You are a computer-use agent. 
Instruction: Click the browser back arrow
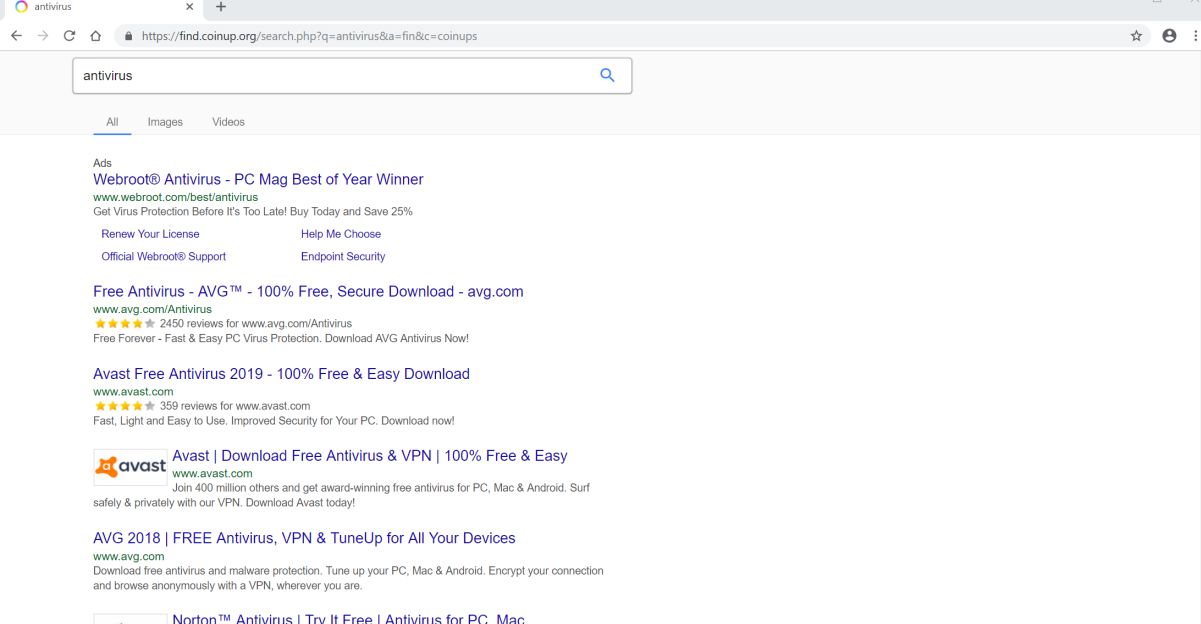[x=16, y=36]
